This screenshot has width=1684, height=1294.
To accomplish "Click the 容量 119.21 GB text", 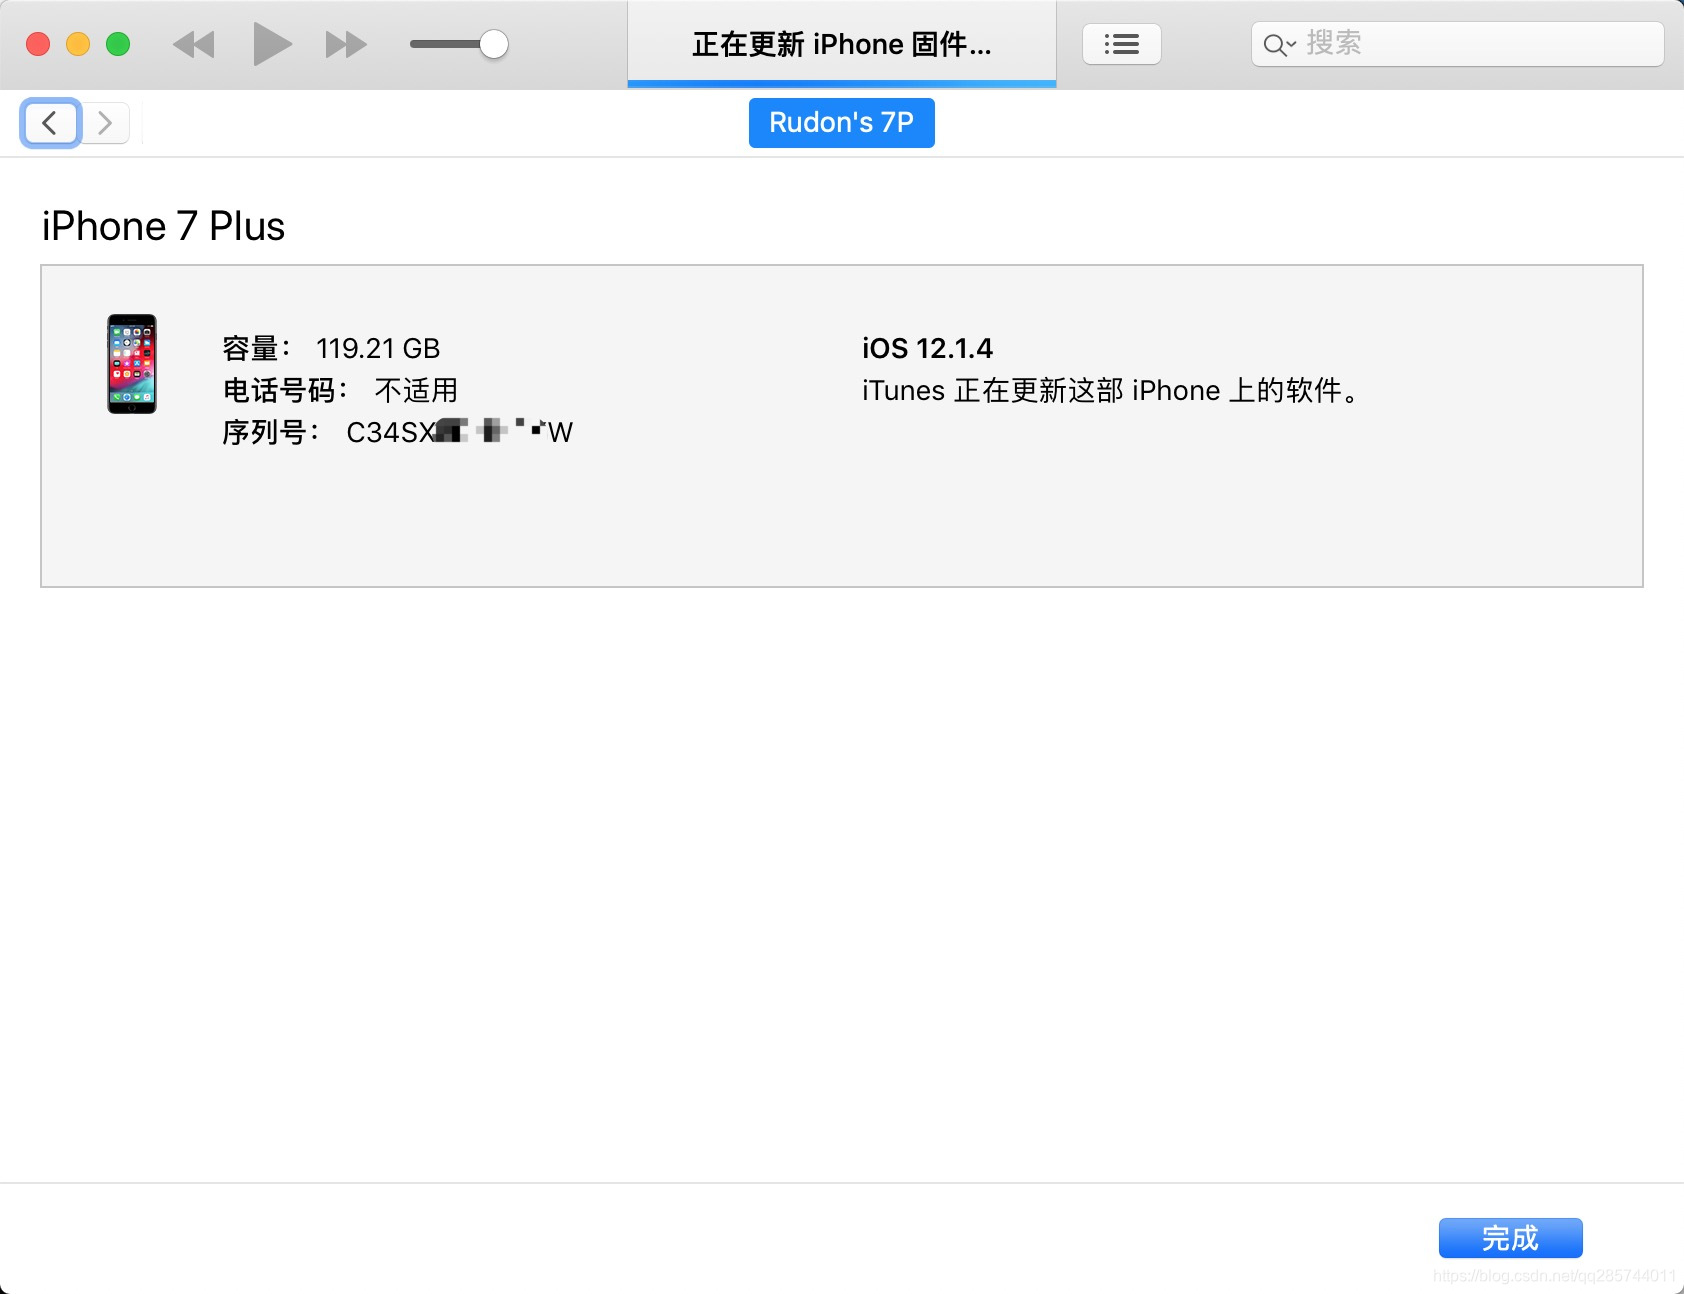I will (331, 348).
